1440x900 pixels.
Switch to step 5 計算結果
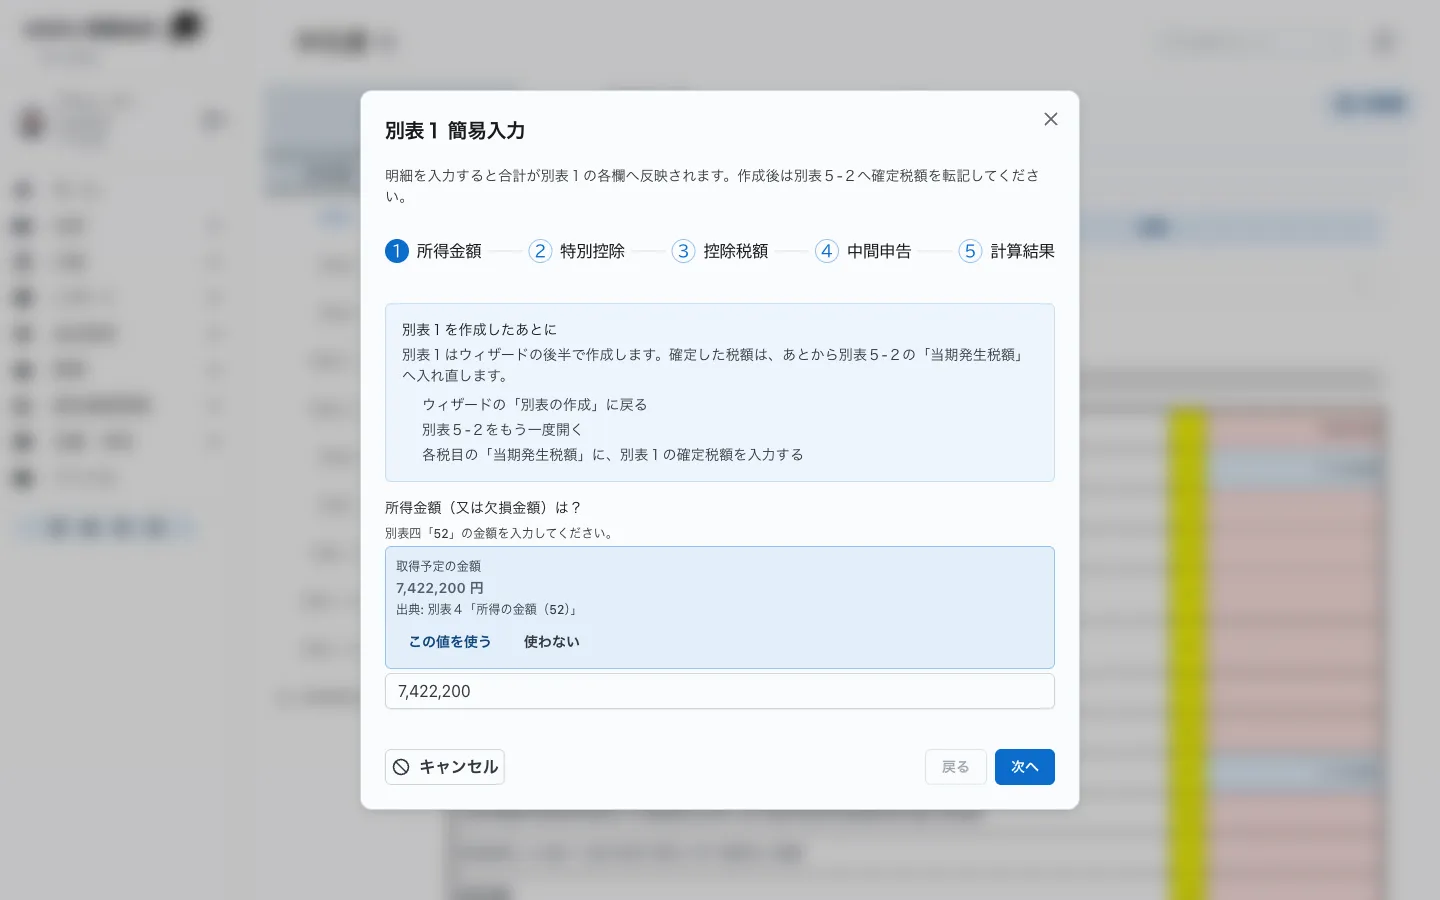[x=1007, y=251]
